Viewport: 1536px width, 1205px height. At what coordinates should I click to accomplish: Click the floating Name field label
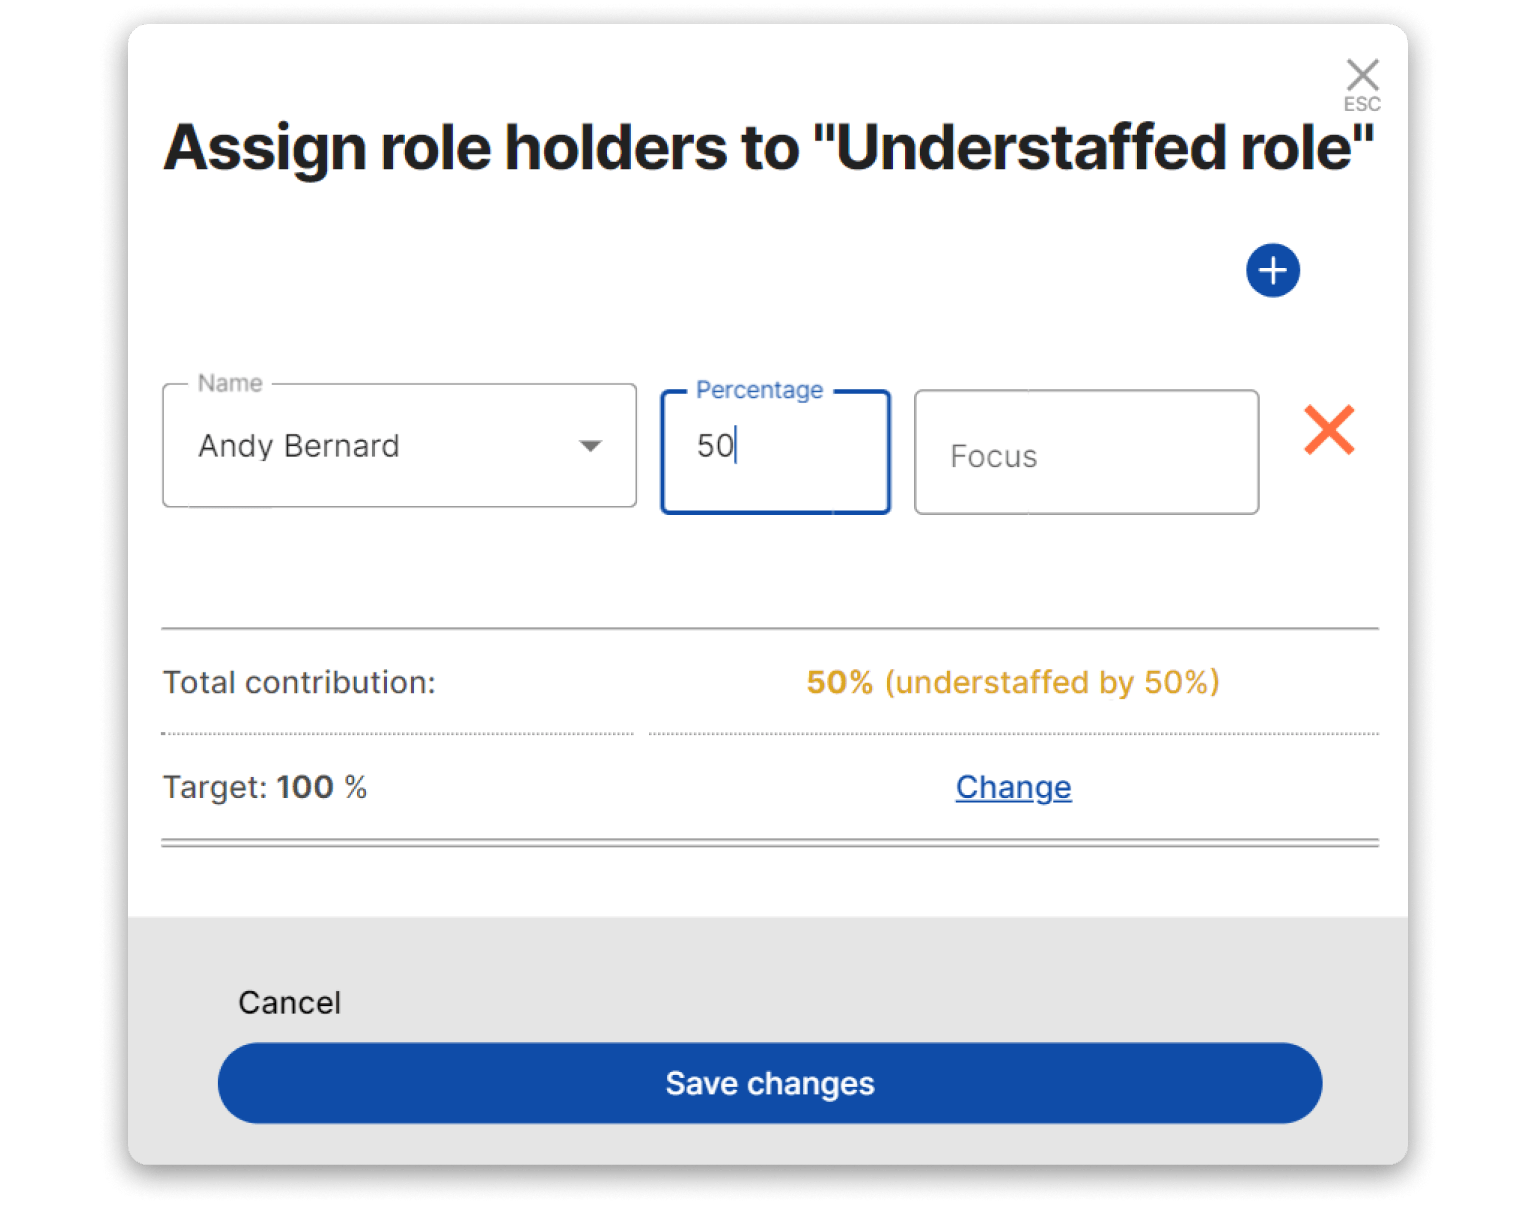tap(230, 384)
